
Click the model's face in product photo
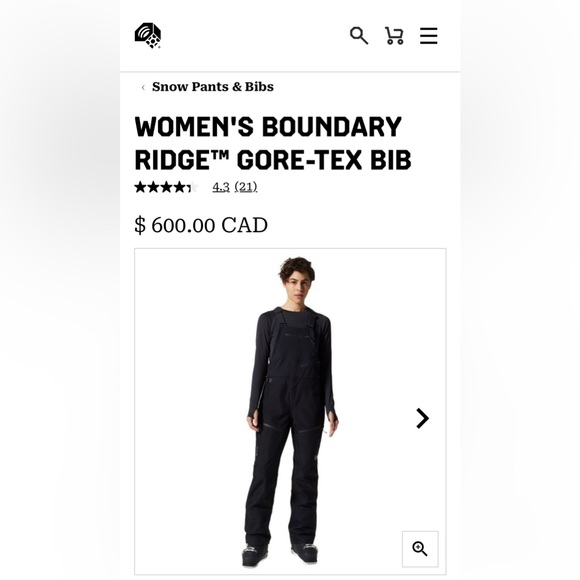pos(297,287)
